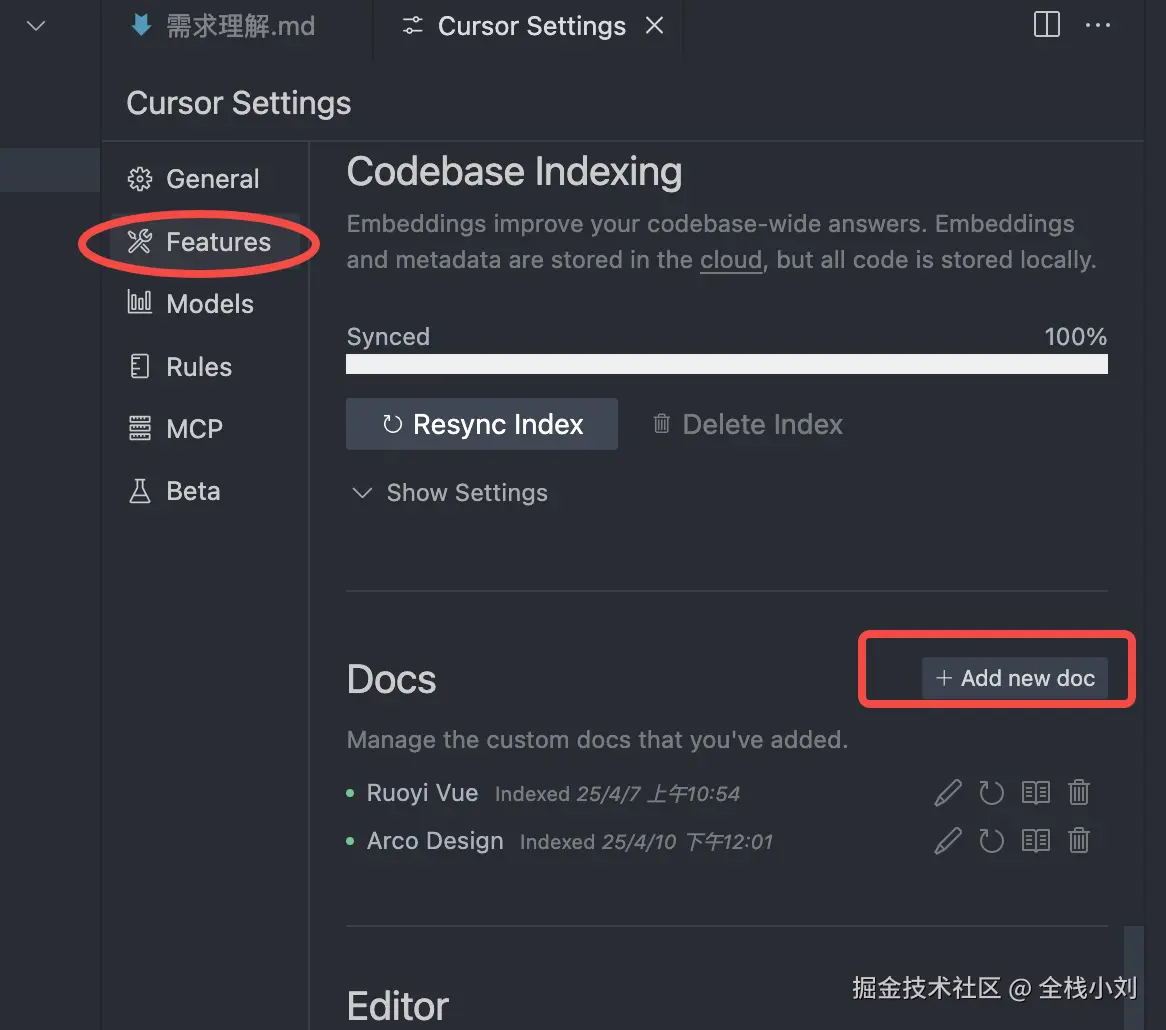Follow the cloud link in description
This screenshot has width=1166, height=1030.
[x=731, y=260]
